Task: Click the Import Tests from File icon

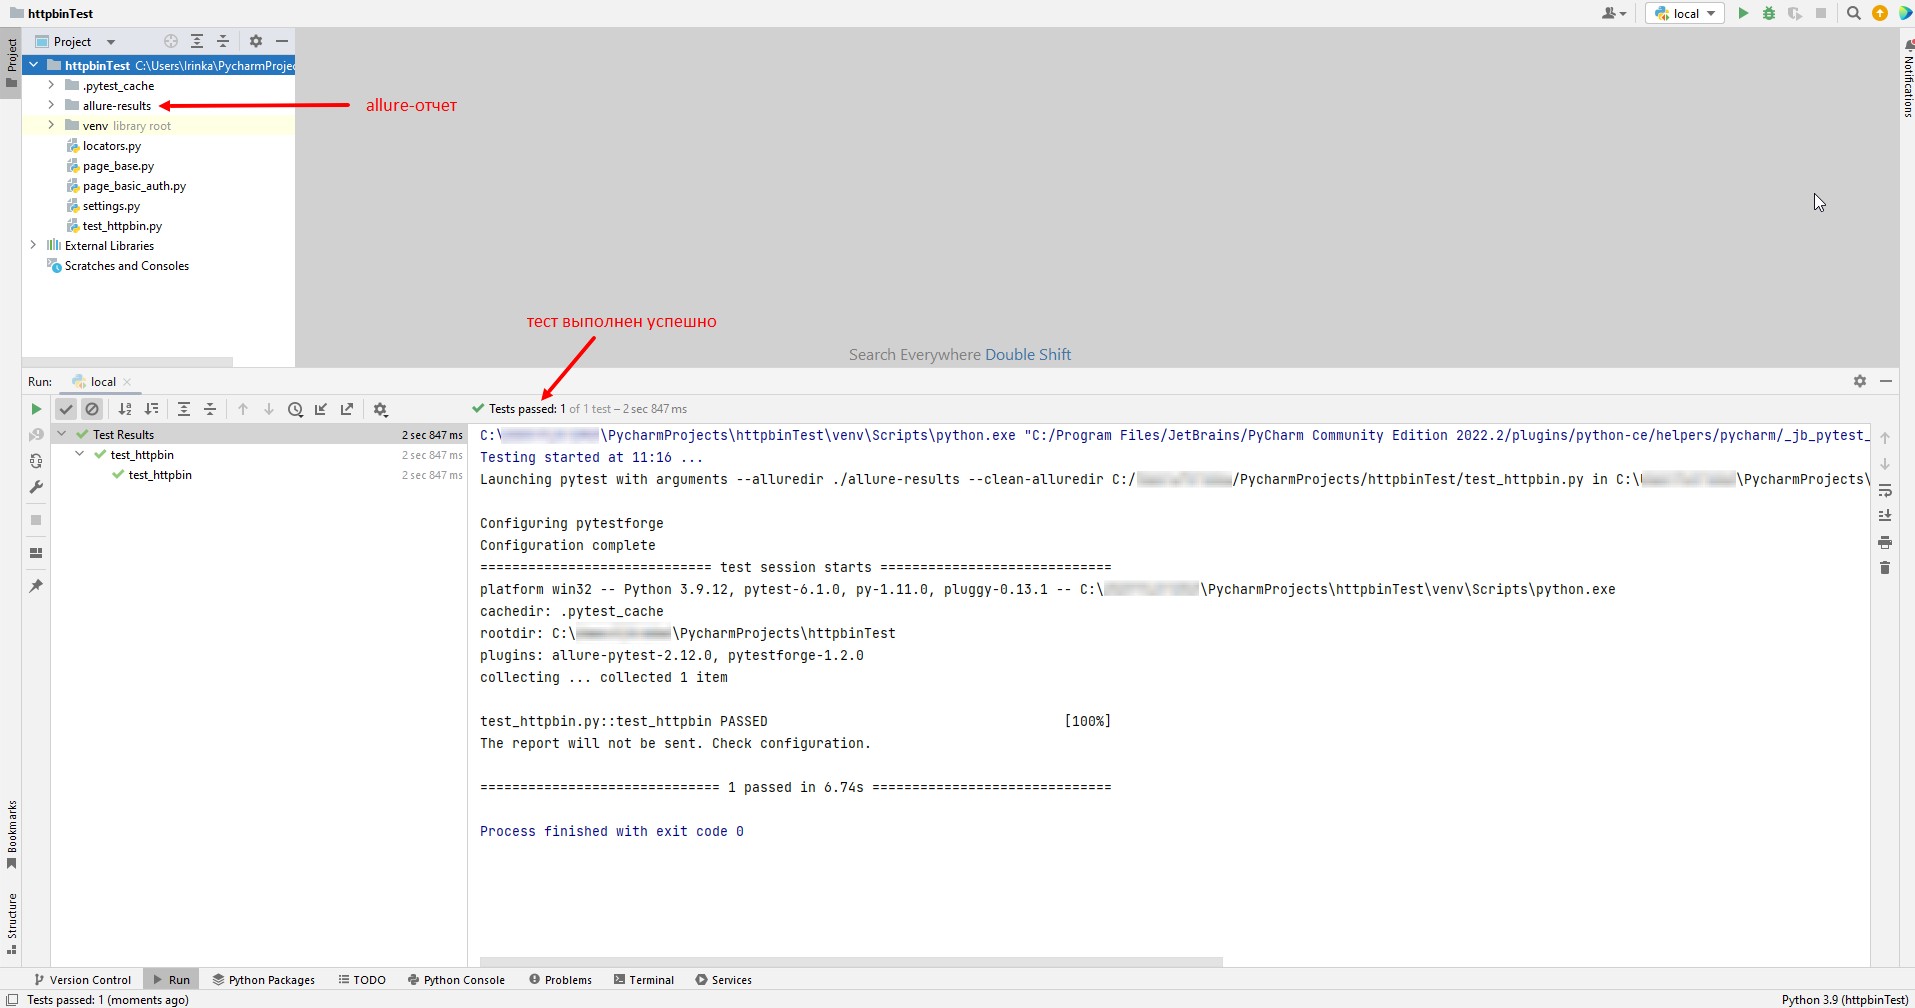Action: coord(321,409)
